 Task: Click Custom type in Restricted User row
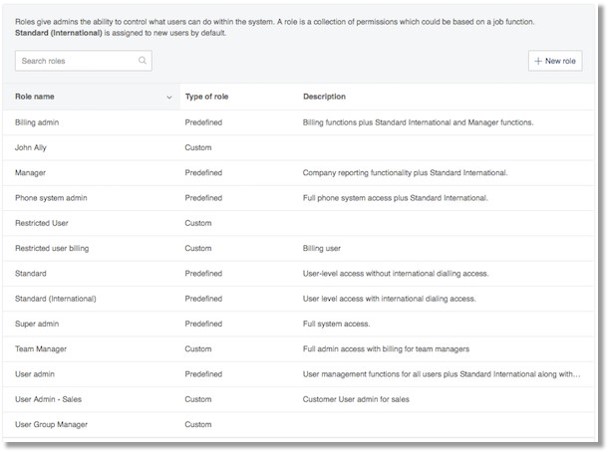click(198, 223)
